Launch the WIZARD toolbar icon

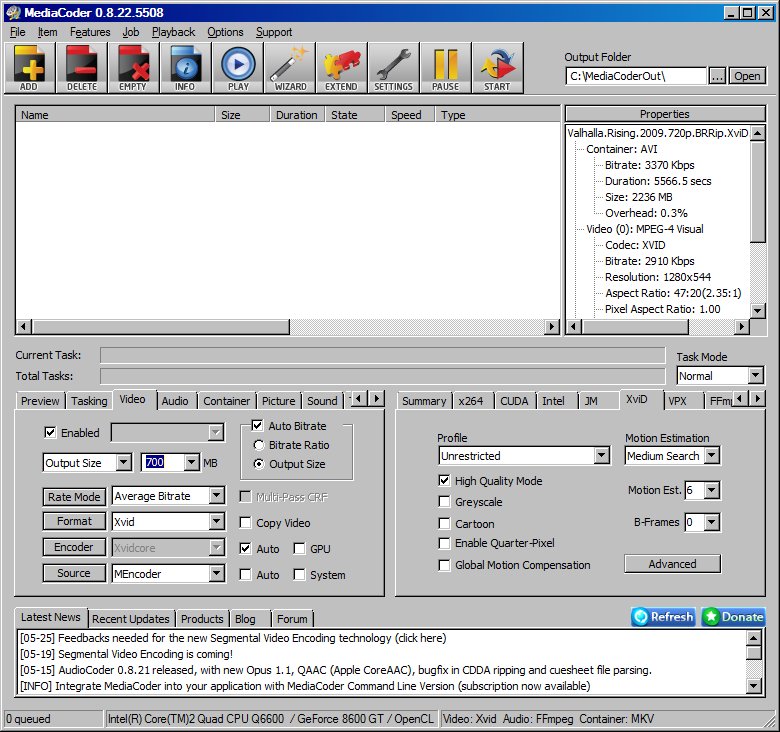(x=290, y=68)
